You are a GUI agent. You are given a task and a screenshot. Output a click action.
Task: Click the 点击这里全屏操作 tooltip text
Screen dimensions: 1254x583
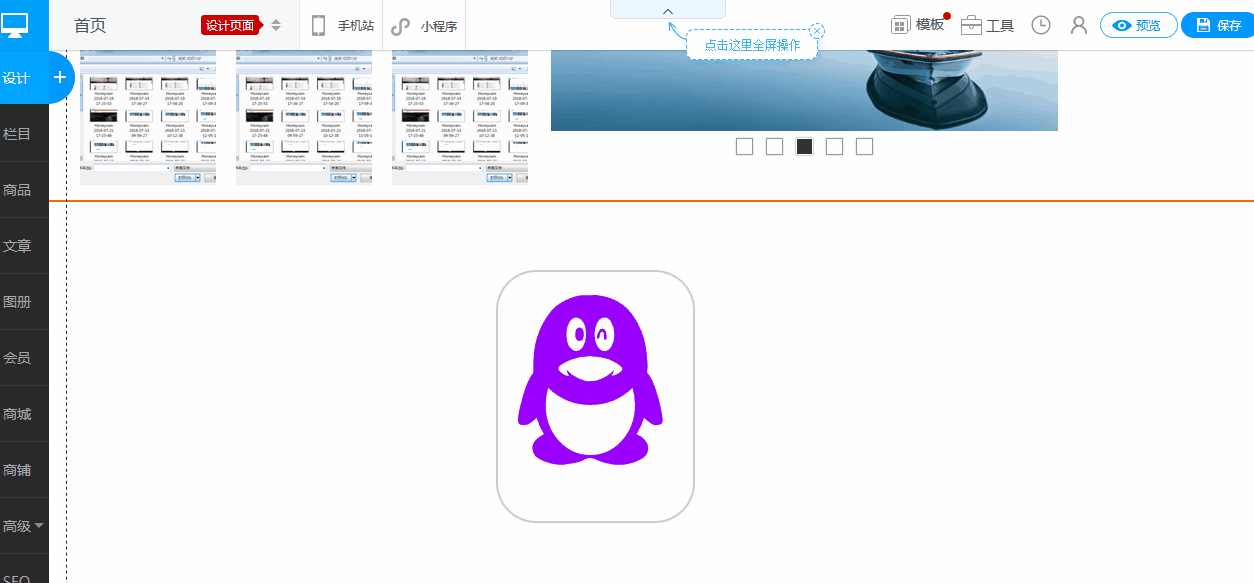[752, 45]
